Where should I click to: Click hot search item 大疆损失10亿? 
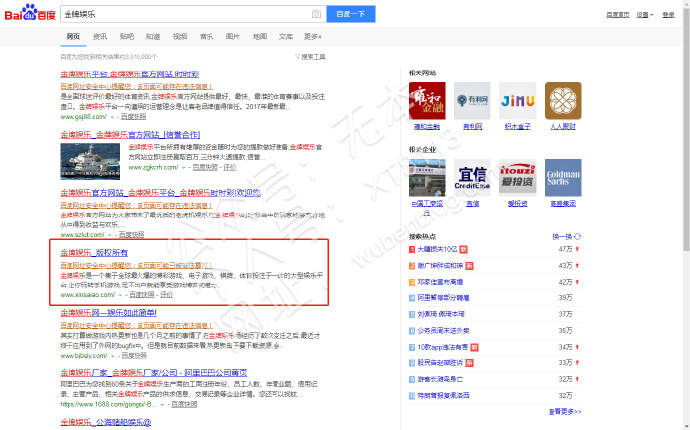click(x=437, y=249)
